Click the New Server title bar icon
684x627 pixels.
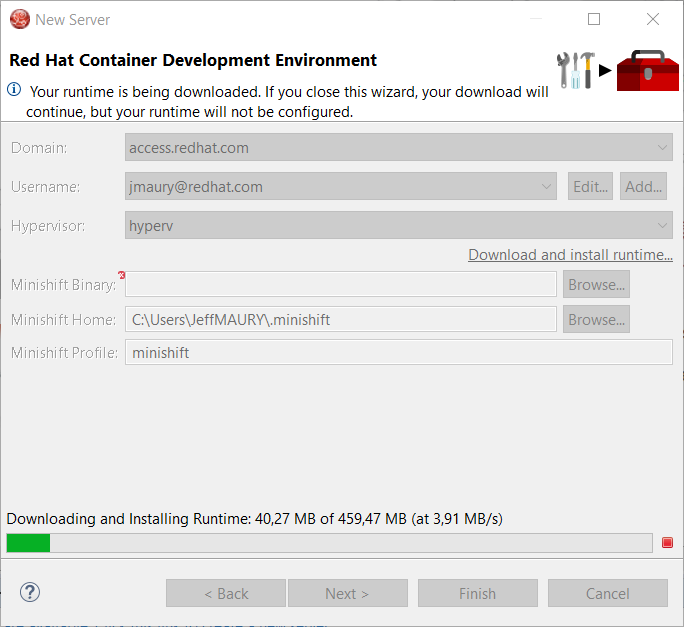(x=19, y=19)
